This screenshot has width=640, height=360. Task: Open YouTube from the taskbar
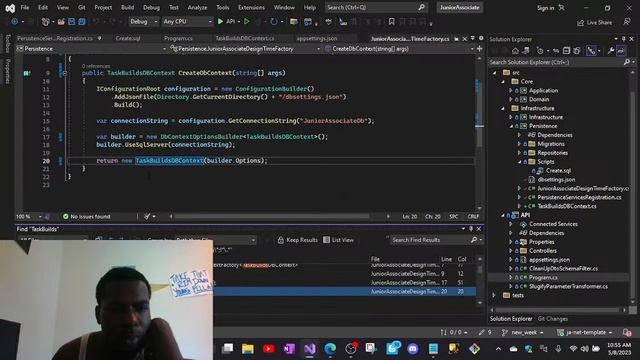coord(269,349)
